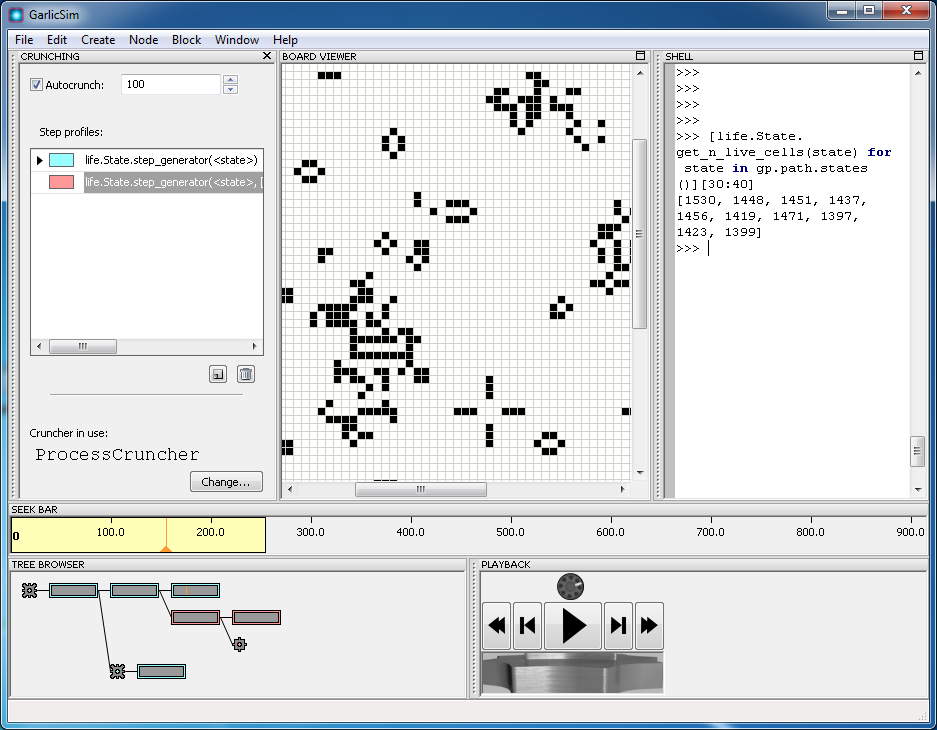Maximize the Board Viewer panel
The width and height of the screenshot is (937, 730).
[640, 56]
